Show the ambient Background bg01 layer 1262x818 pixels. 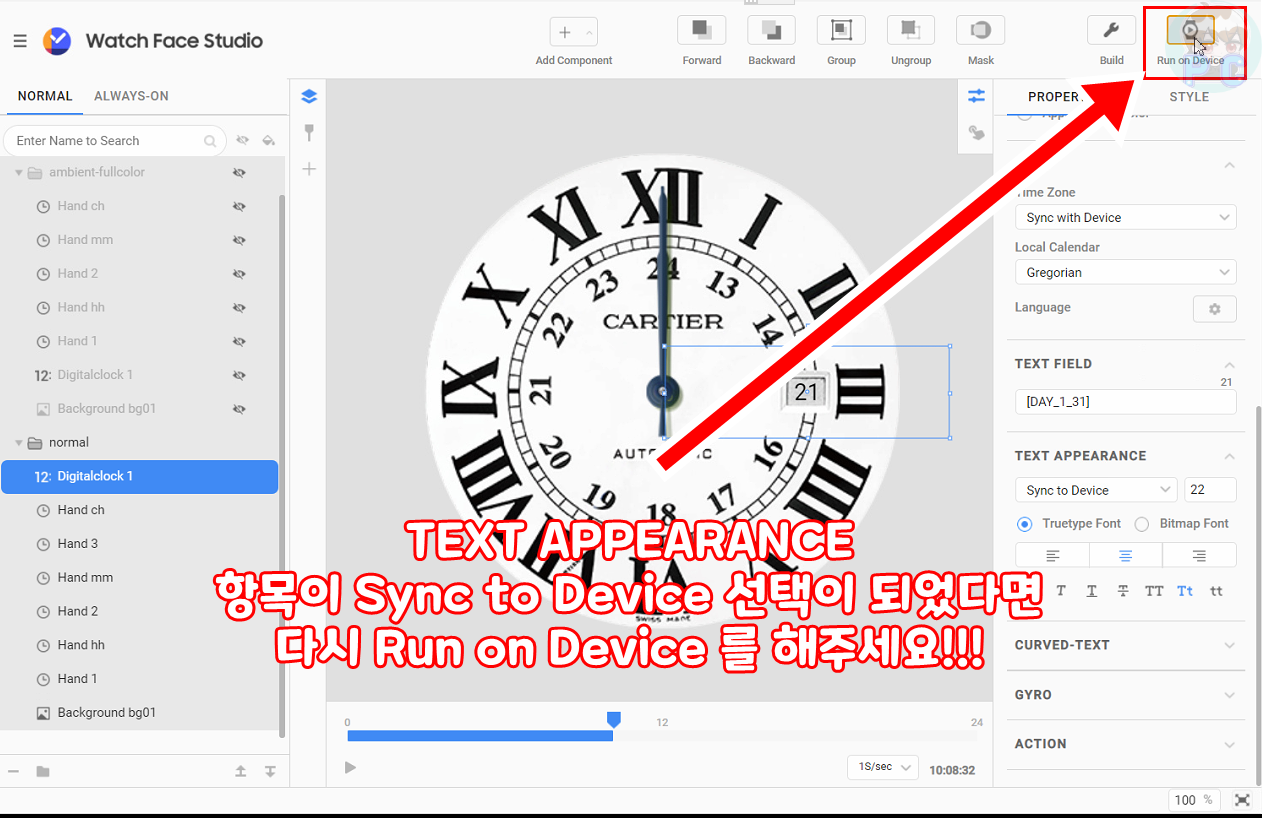tap(239, 409)
